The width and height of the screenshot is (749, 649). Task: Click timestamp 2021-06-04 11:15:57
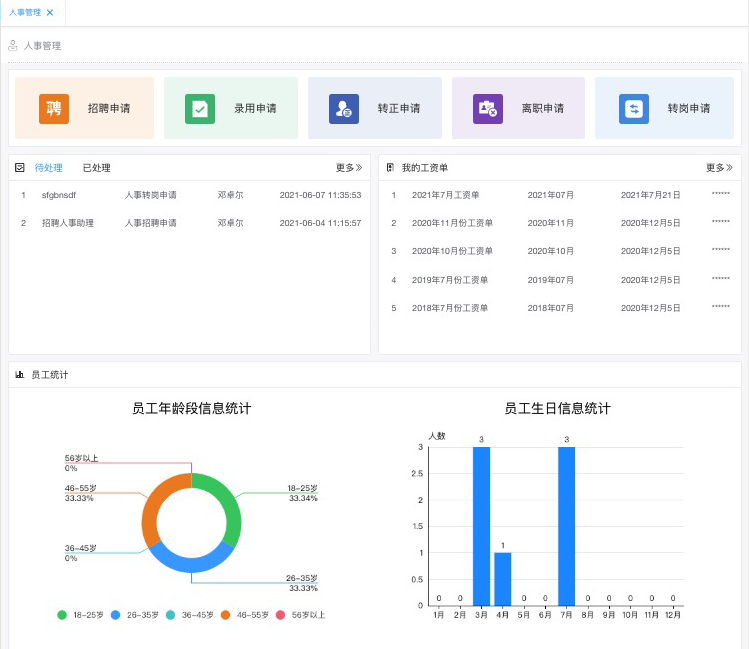(x=321, y=223)
